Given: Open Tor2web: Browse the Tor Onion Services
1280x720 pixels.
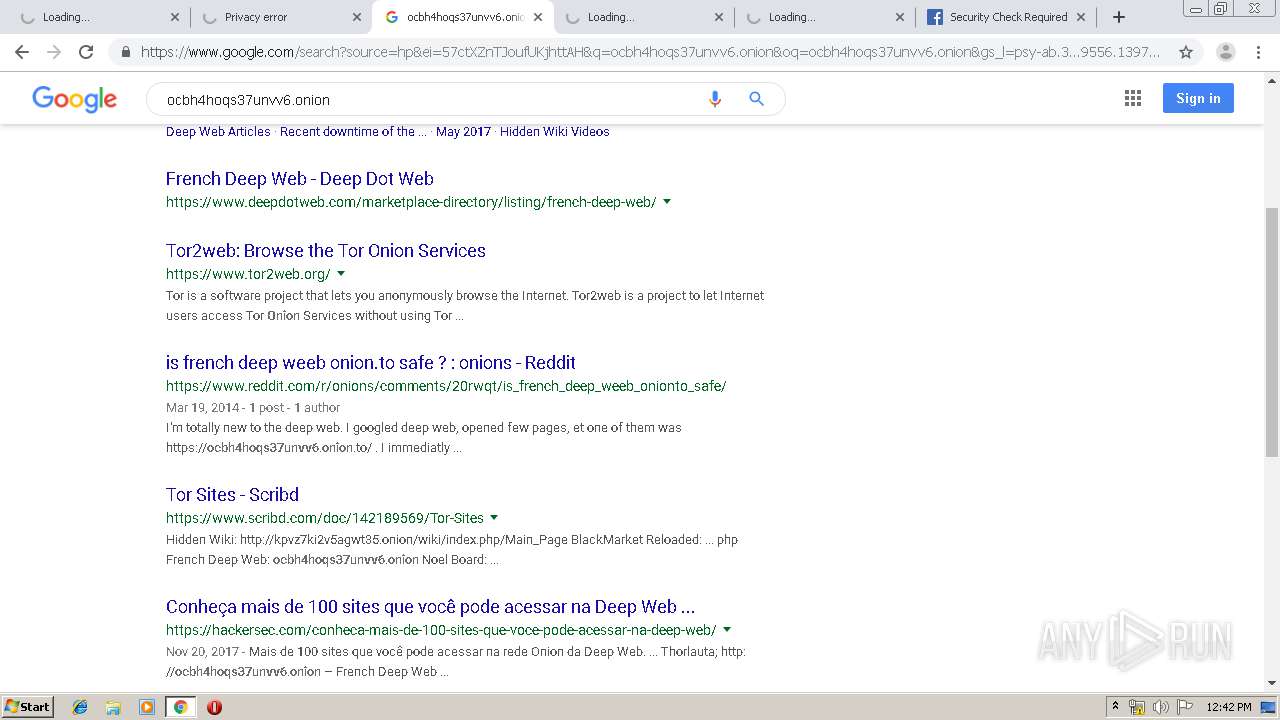Looking at the screenshot, I should point(326,251).
